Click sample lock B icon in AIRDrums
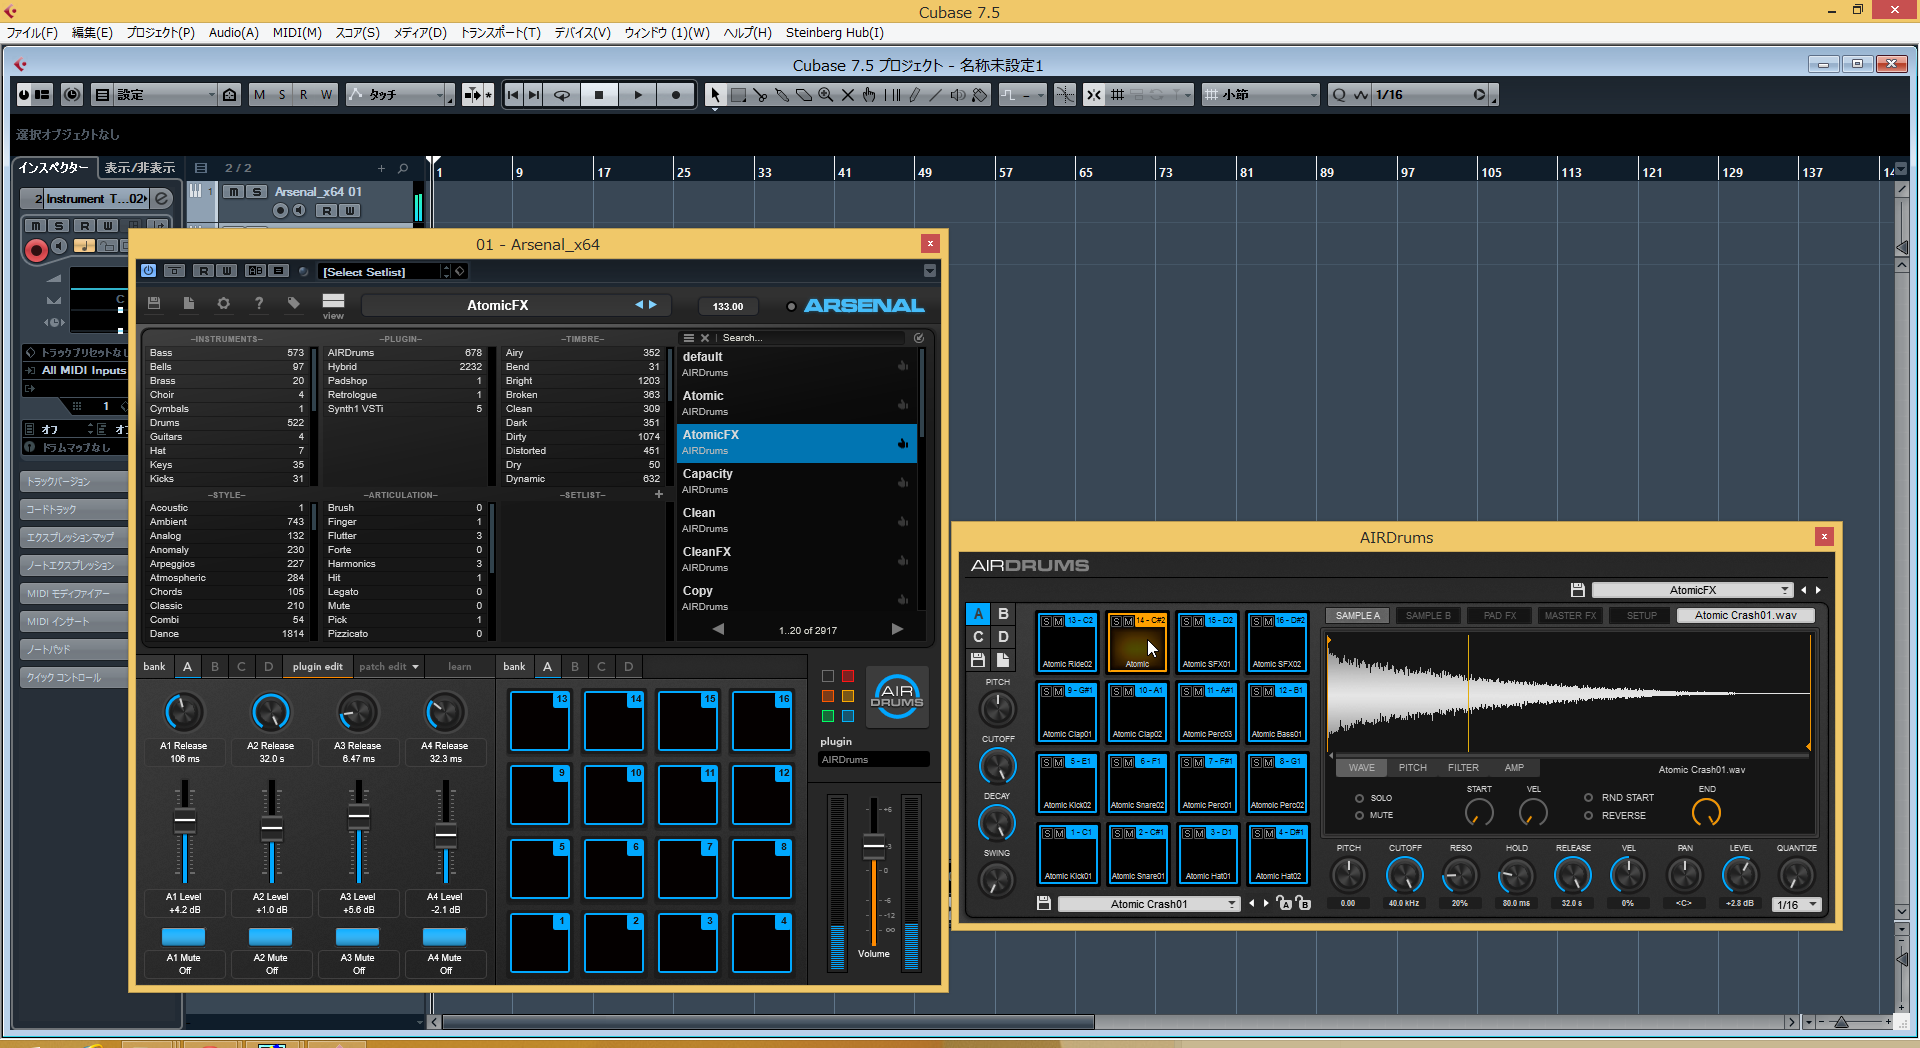1920x1048 pixels. click(x=1303, y=903)
